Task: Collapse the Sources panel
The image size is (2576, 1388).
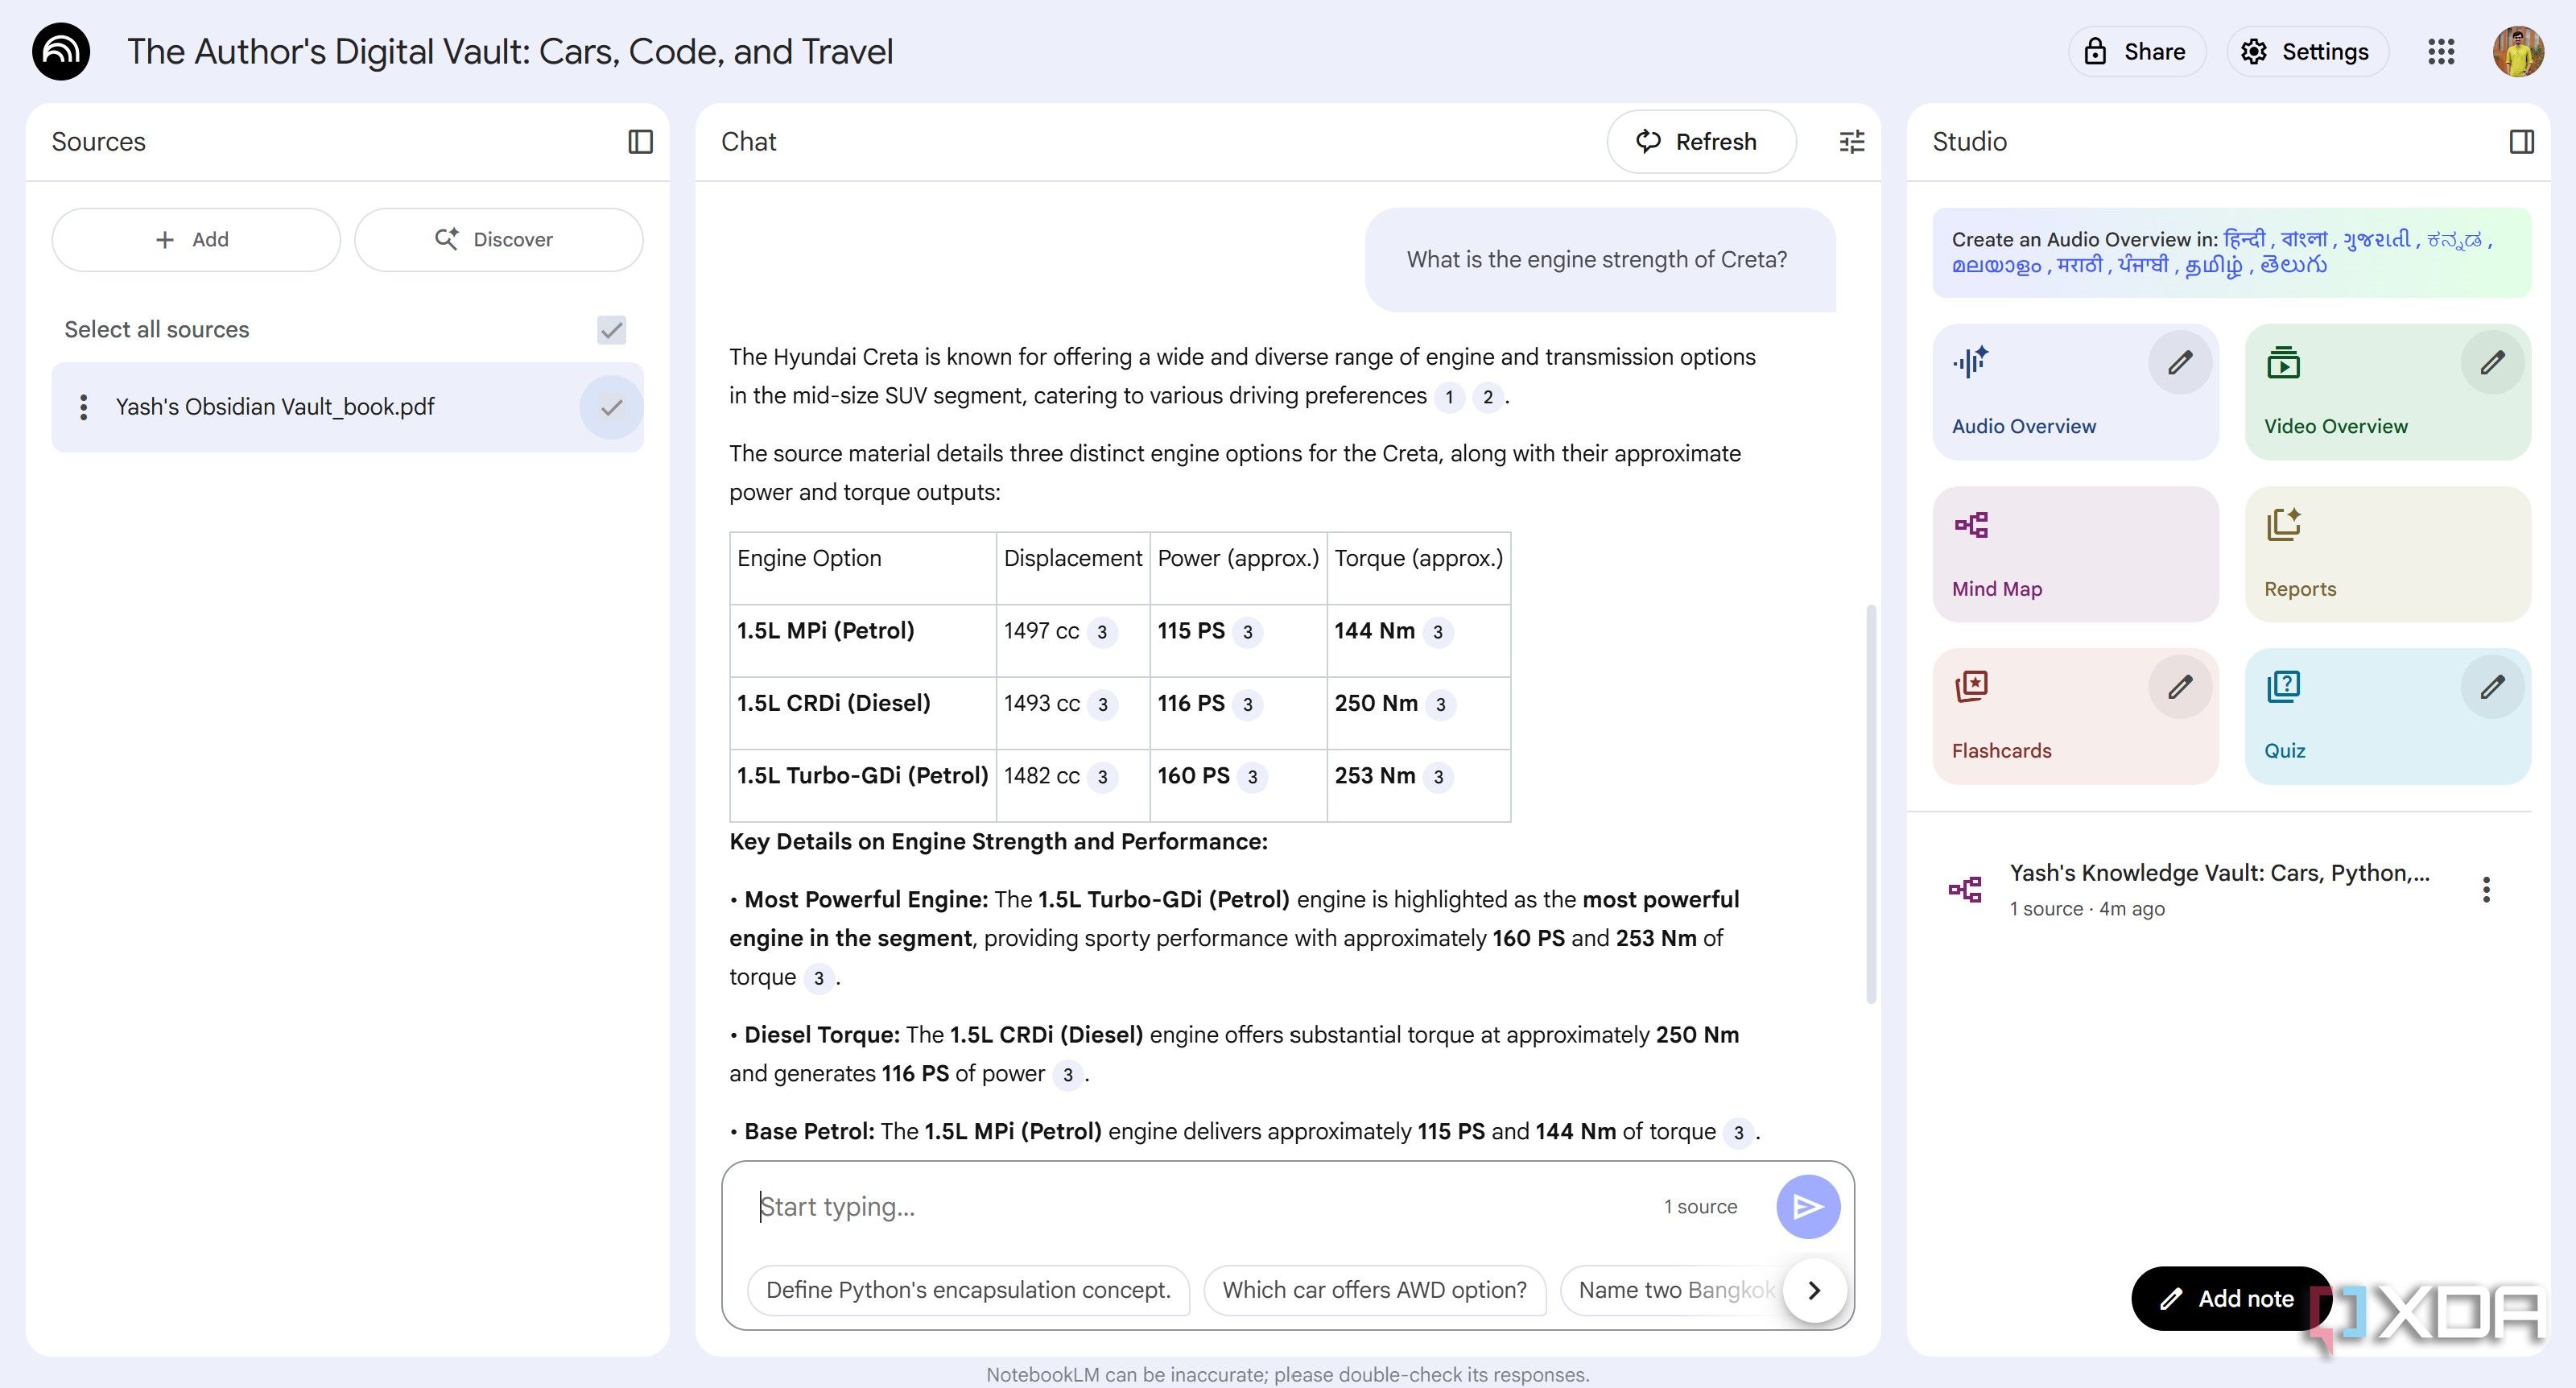Action: tap(640, 142)
